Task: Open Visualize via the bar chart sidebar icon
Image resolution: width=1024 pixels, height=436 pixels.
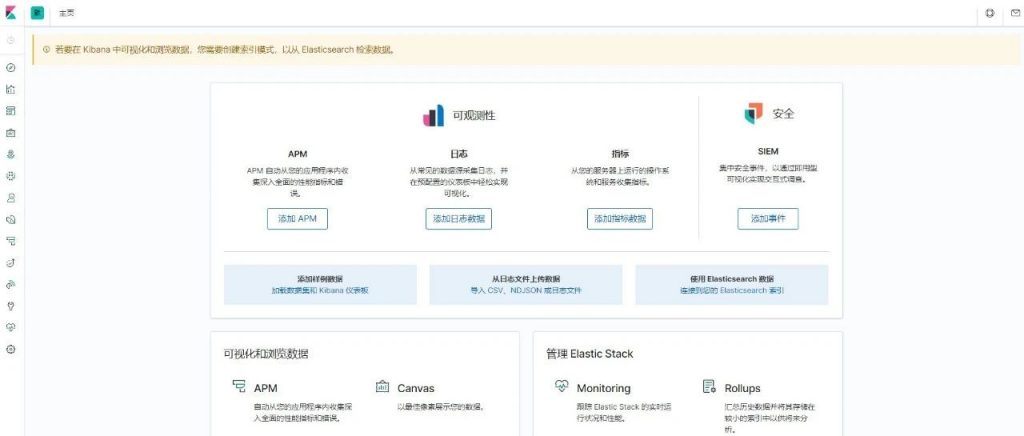Action: coord(11,89)
